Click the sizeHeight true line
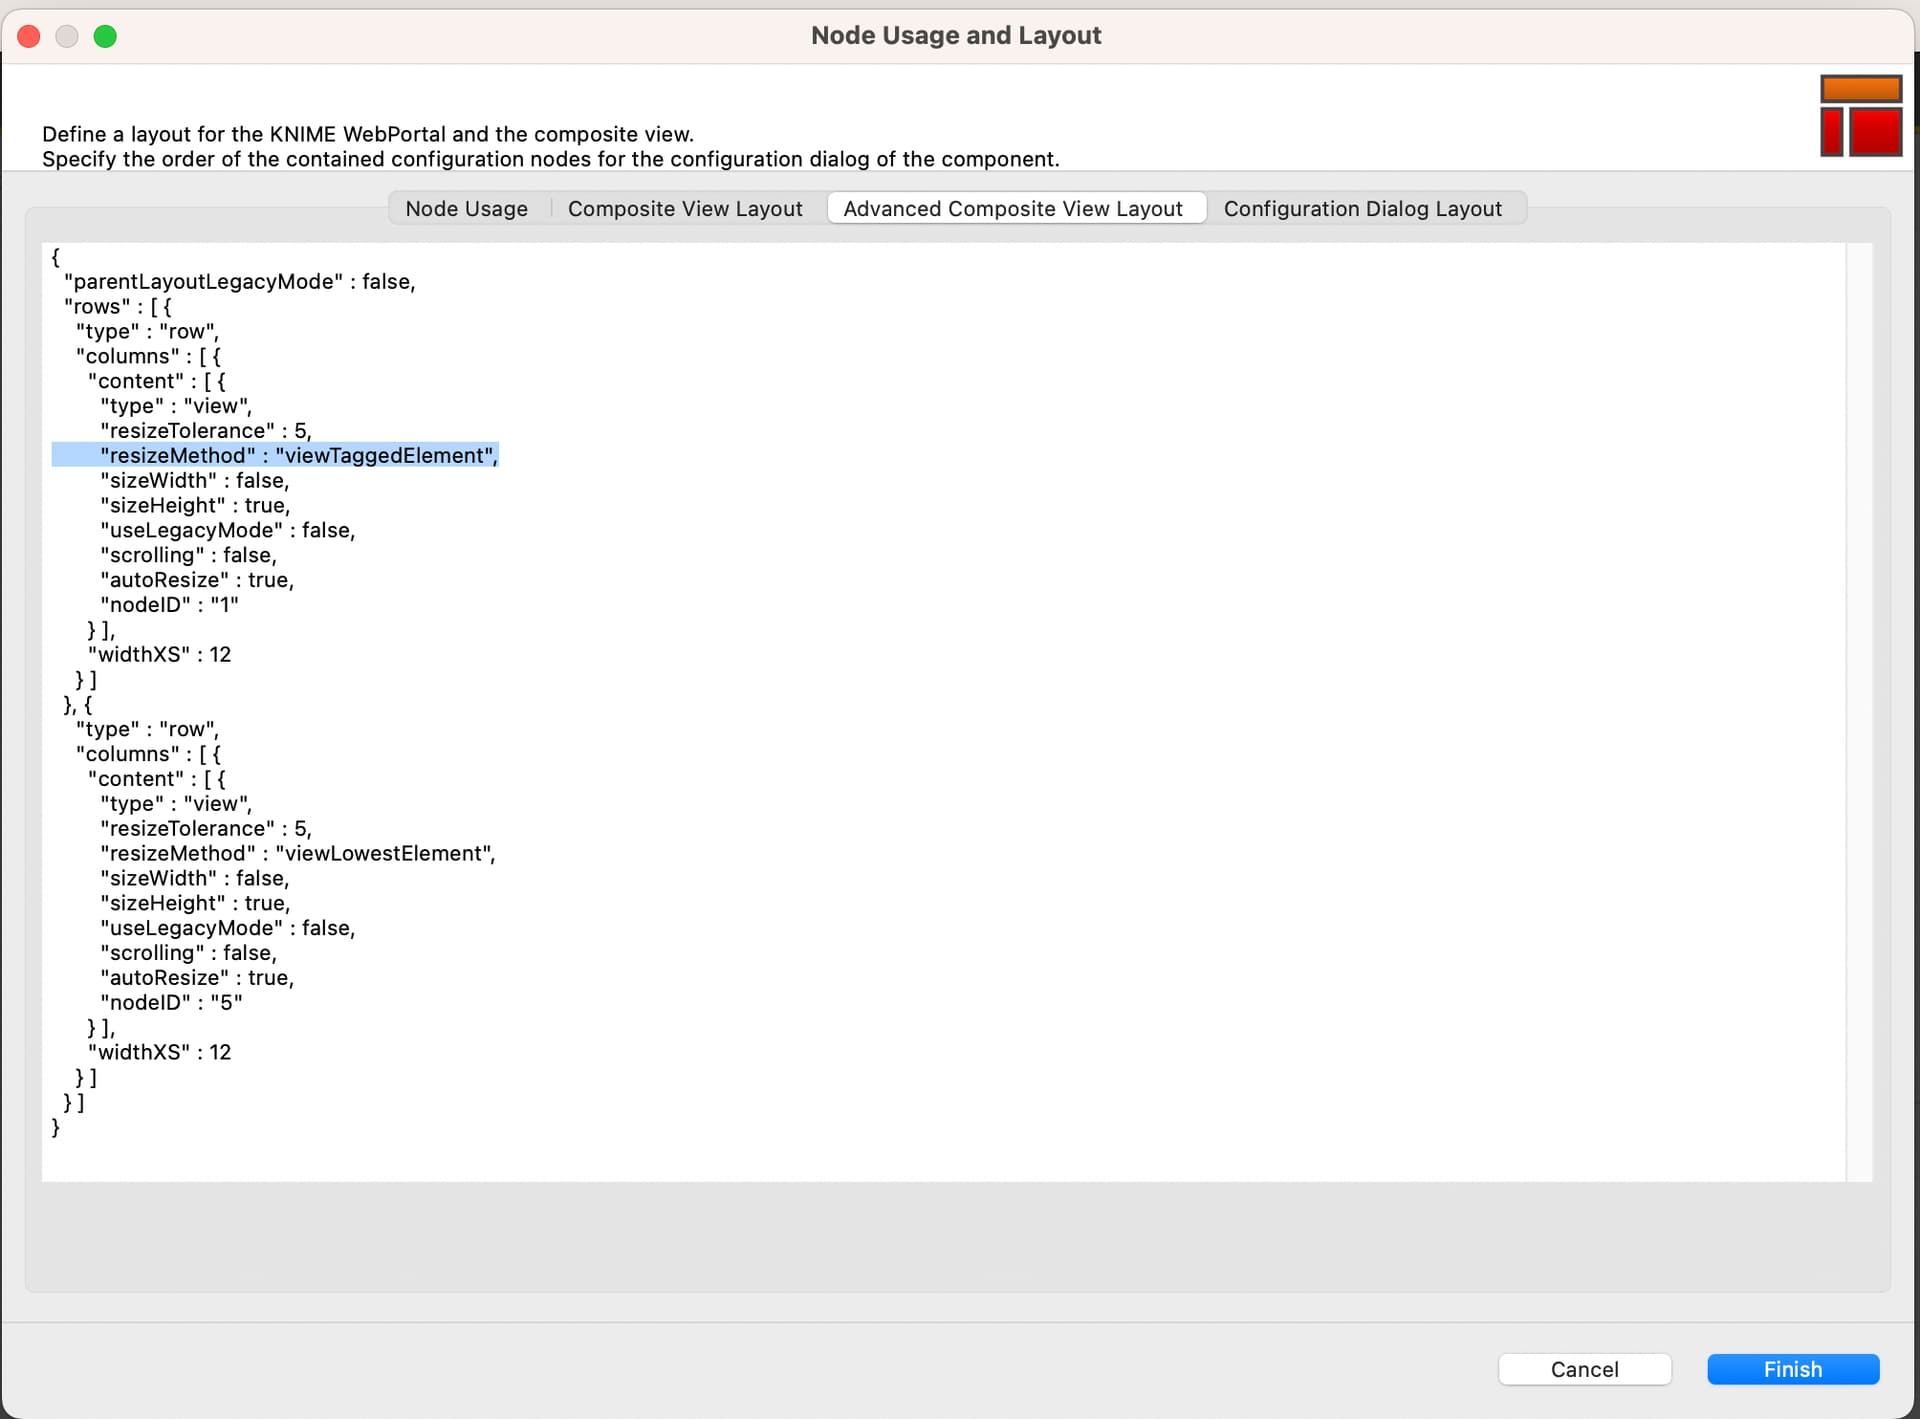This screenshot has height=1419, width=1920. coord(195,505)
